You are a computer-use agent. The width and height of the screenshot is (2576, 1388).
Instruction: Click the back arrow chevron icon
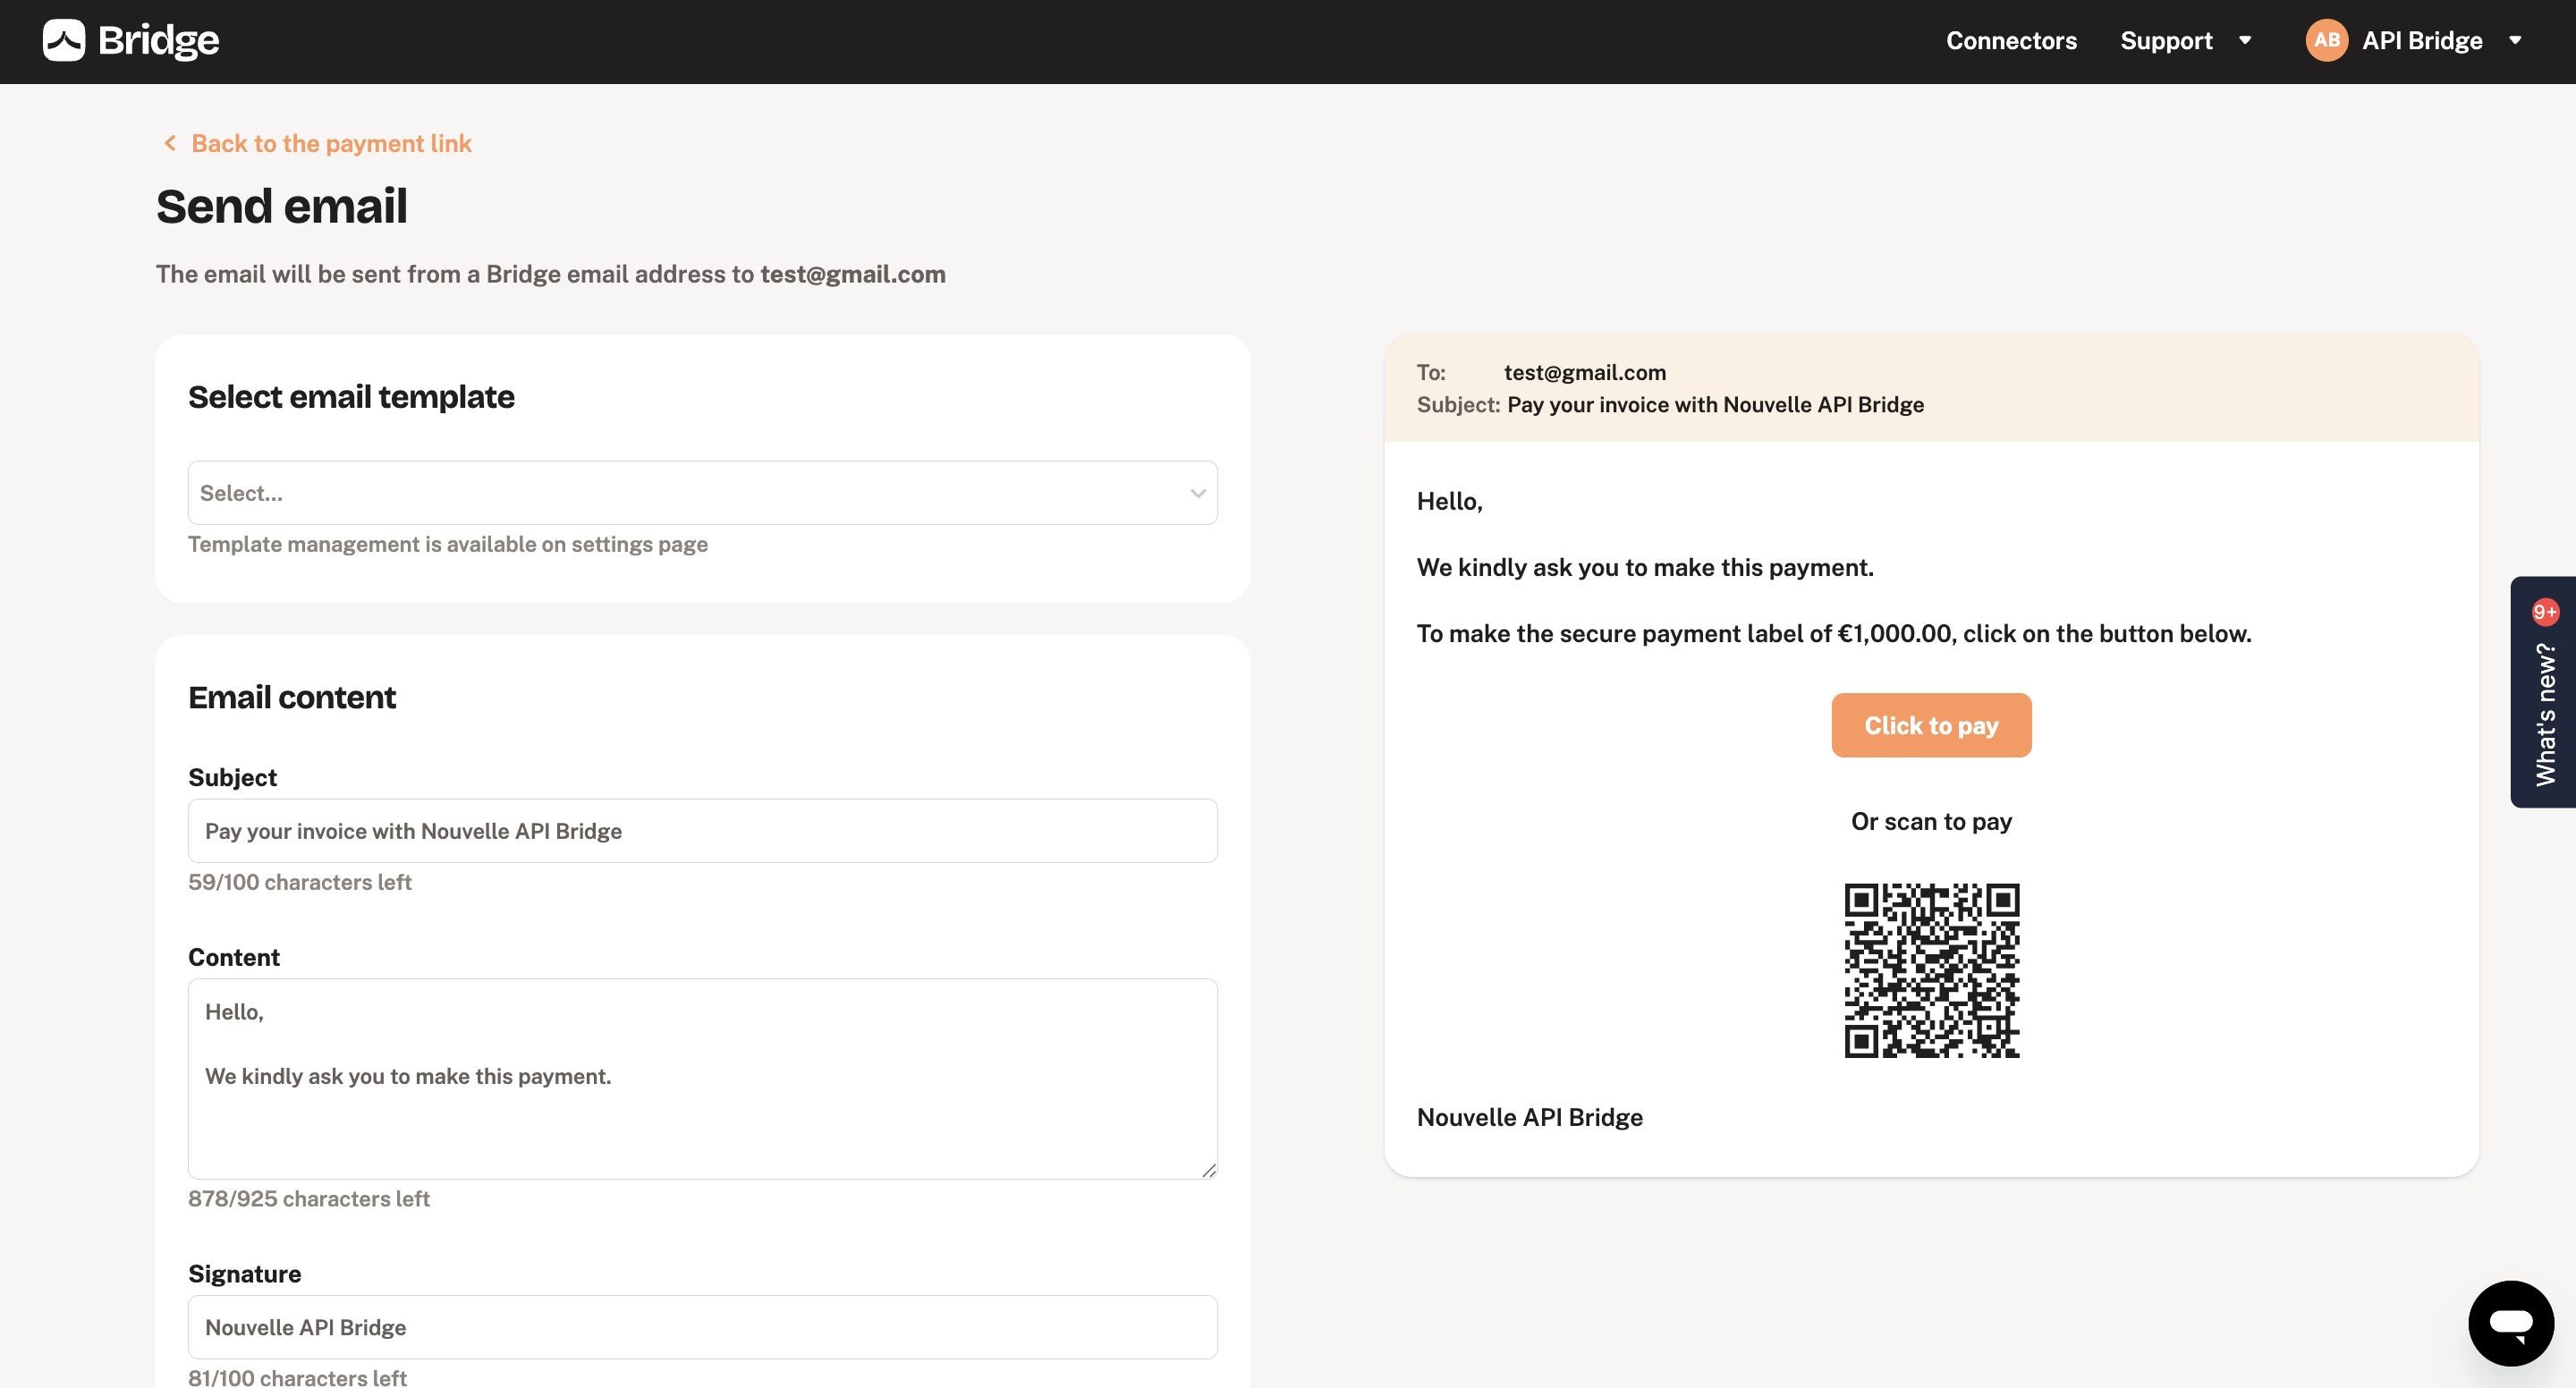click(x=169, y=144)
